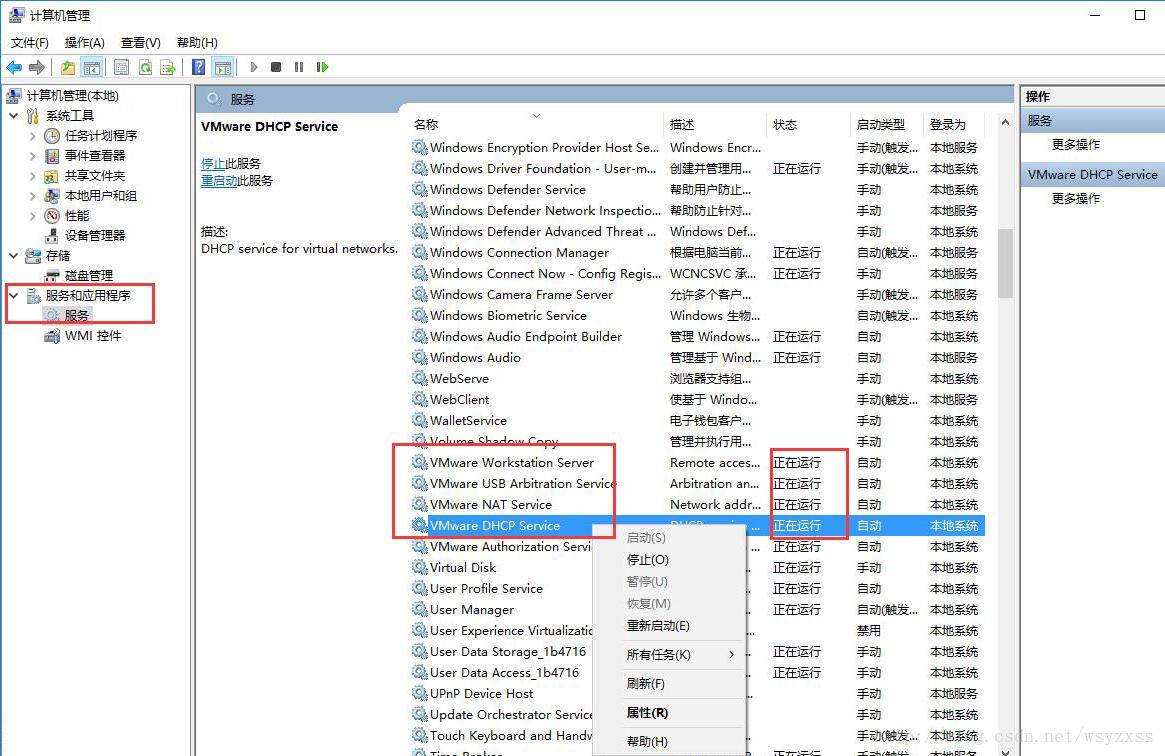Toggle the Show/Hide console tree icon
Image resolution: width=1165 pixels, height=756 pixels.
point(92,68)
